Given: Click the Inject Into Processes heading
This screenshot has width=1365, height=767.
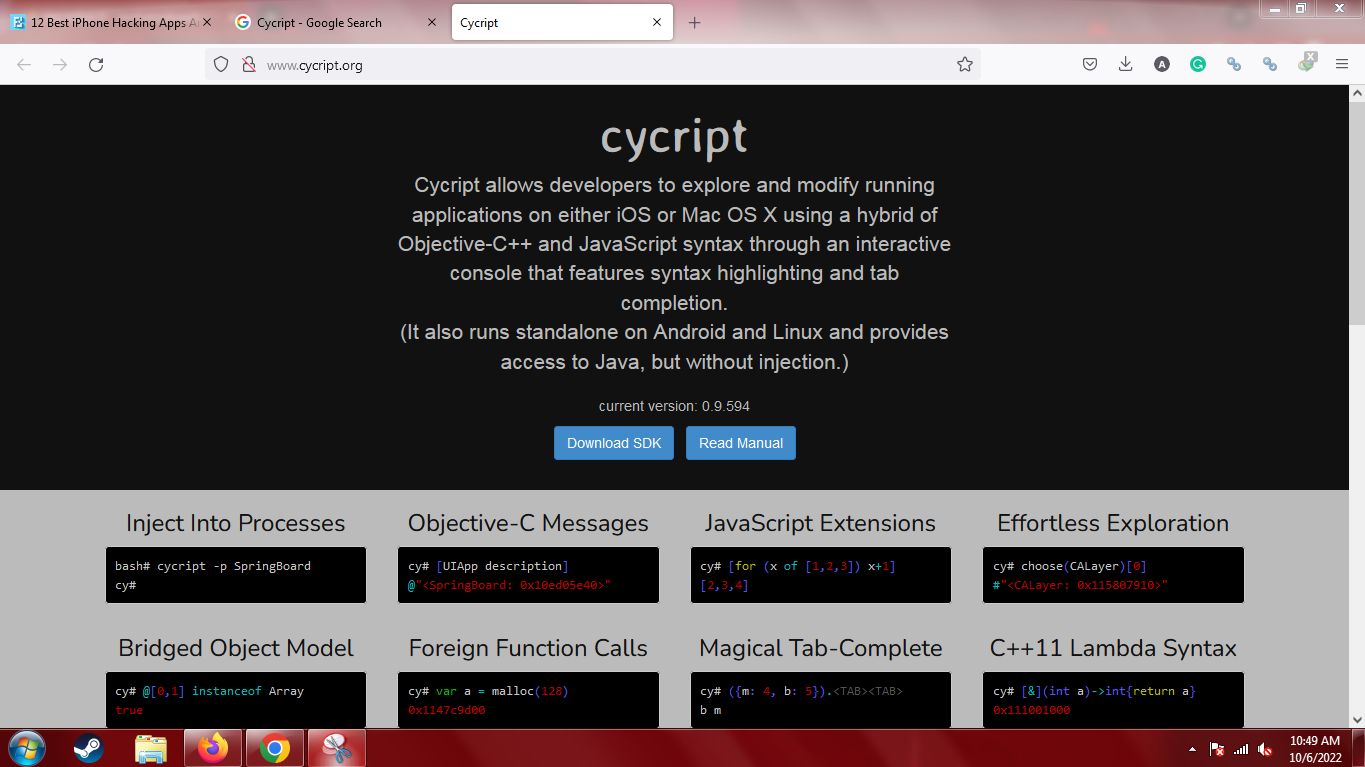Looking at the screenshot, I should (x=236, y=523).
